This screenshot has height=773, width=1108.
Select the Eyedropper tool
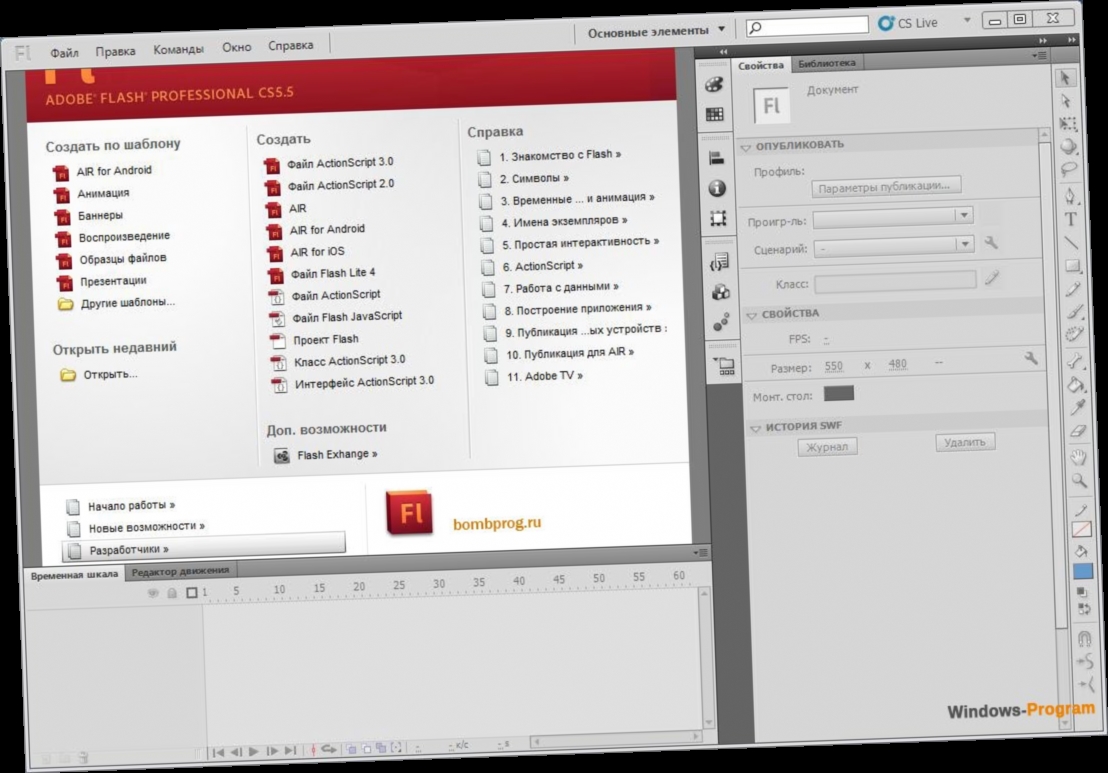[x=1078, y=407]
